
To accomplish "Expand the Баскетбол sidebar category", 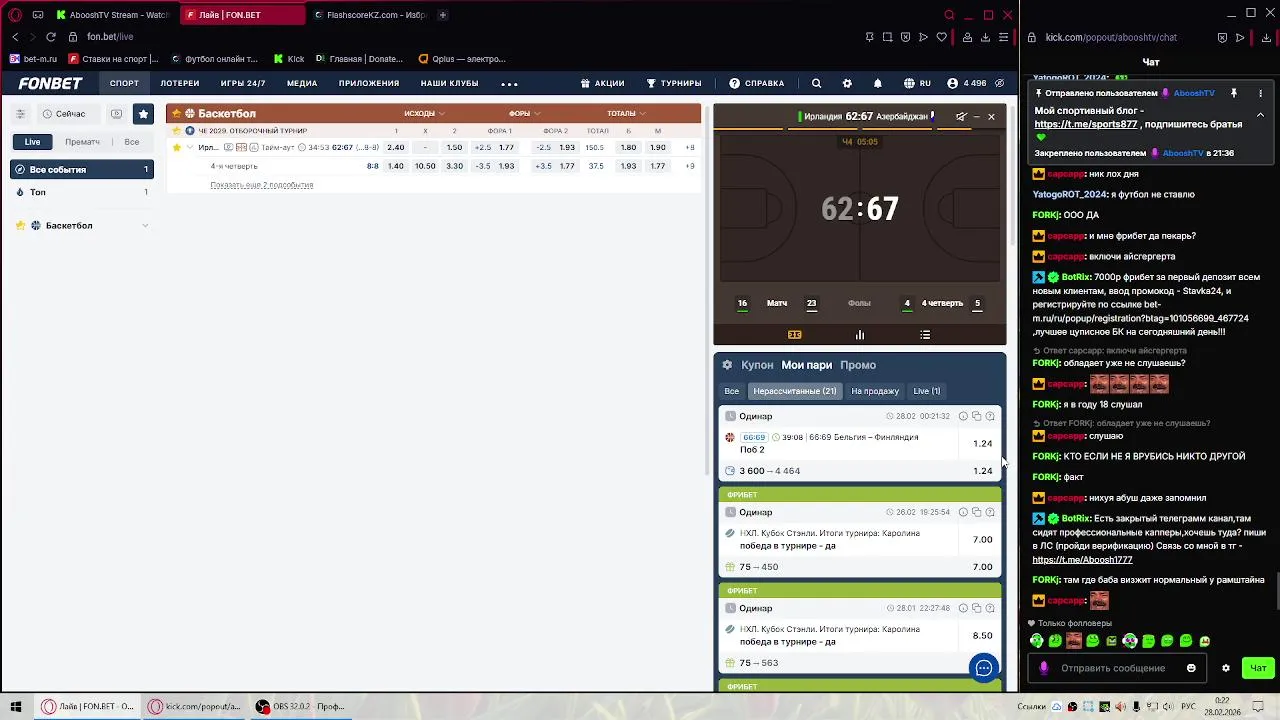I will pos(145,226).
